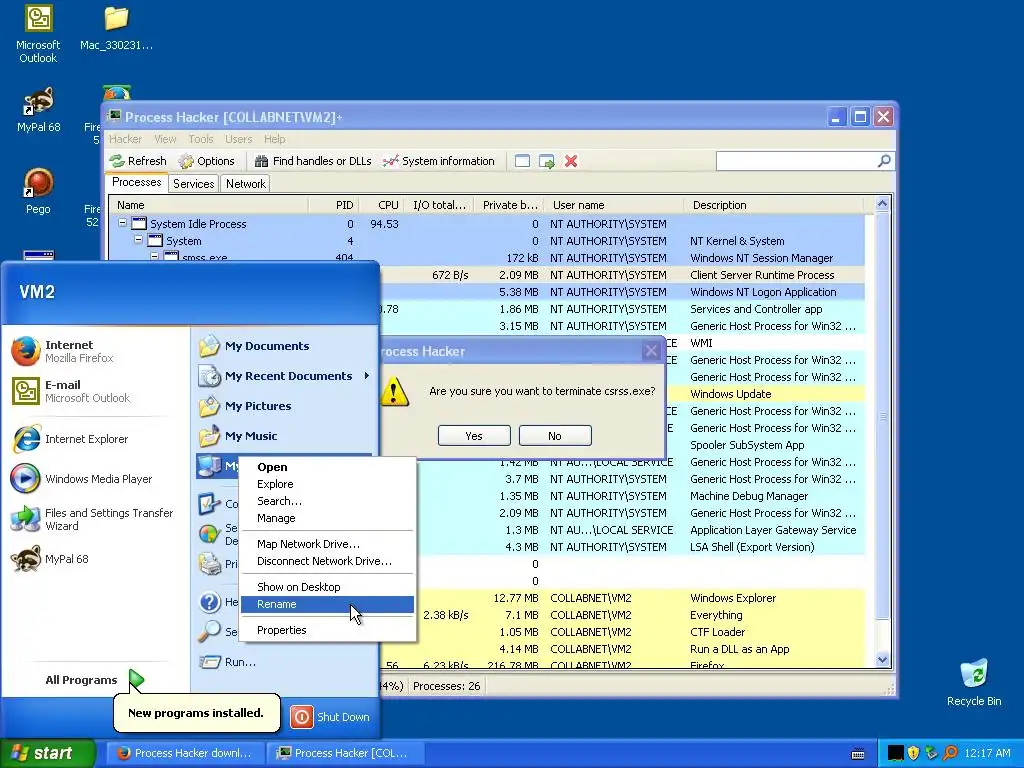Click the Shut Down button
Viewport: 1024px width, 768px height.
(x=331, y=716)
